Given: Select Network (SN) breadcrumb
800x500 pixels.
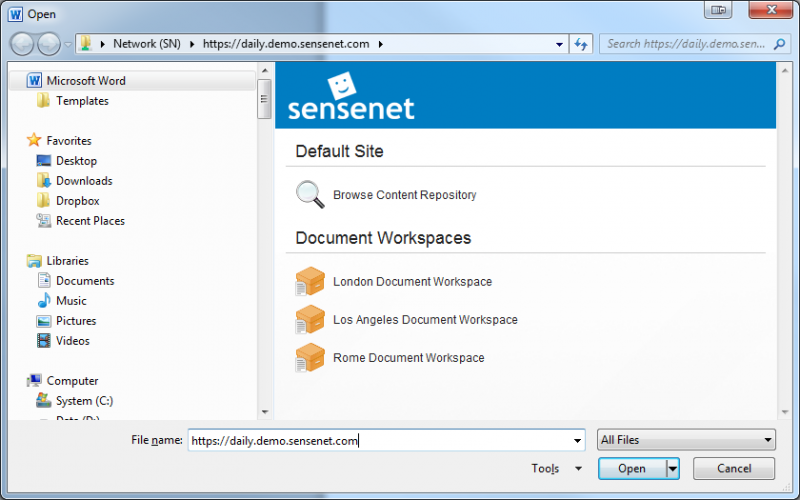Looking at the screenshot, I should pos(147,44).
